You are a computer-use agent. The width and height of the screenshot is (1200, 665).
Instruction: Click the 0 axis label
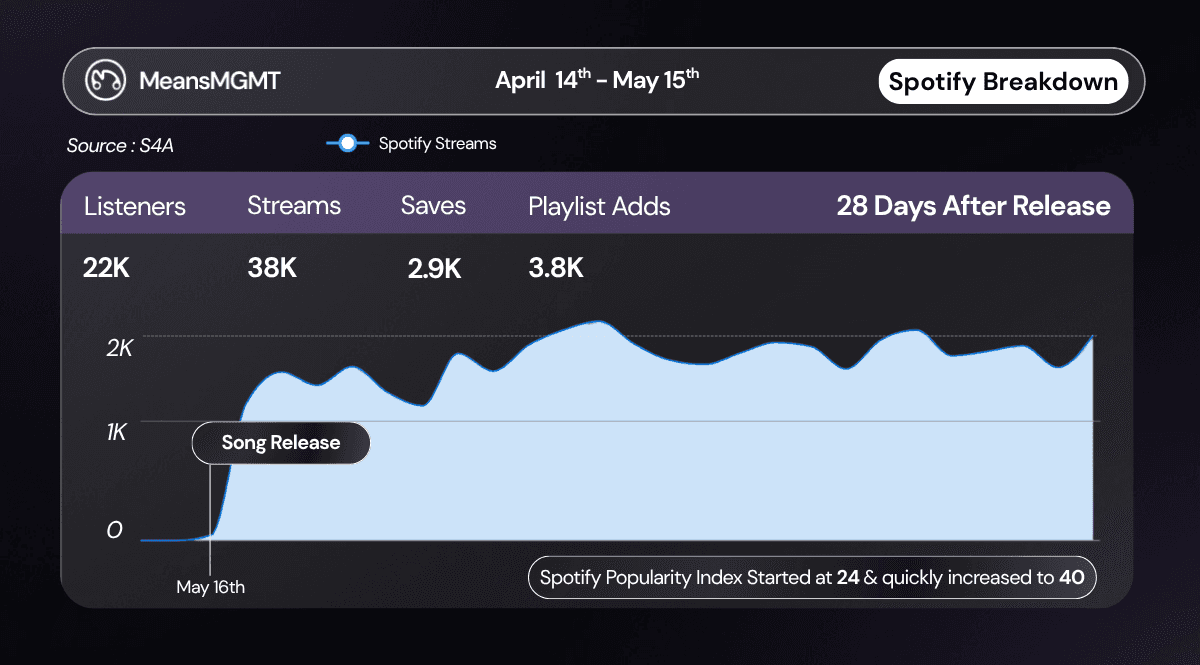(x=114, y=531)
